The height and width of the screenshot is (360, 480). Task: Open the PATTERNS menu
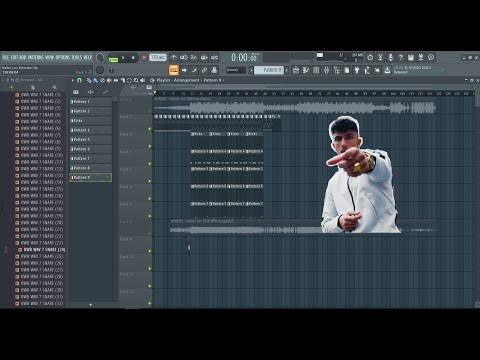pos(35,57)
